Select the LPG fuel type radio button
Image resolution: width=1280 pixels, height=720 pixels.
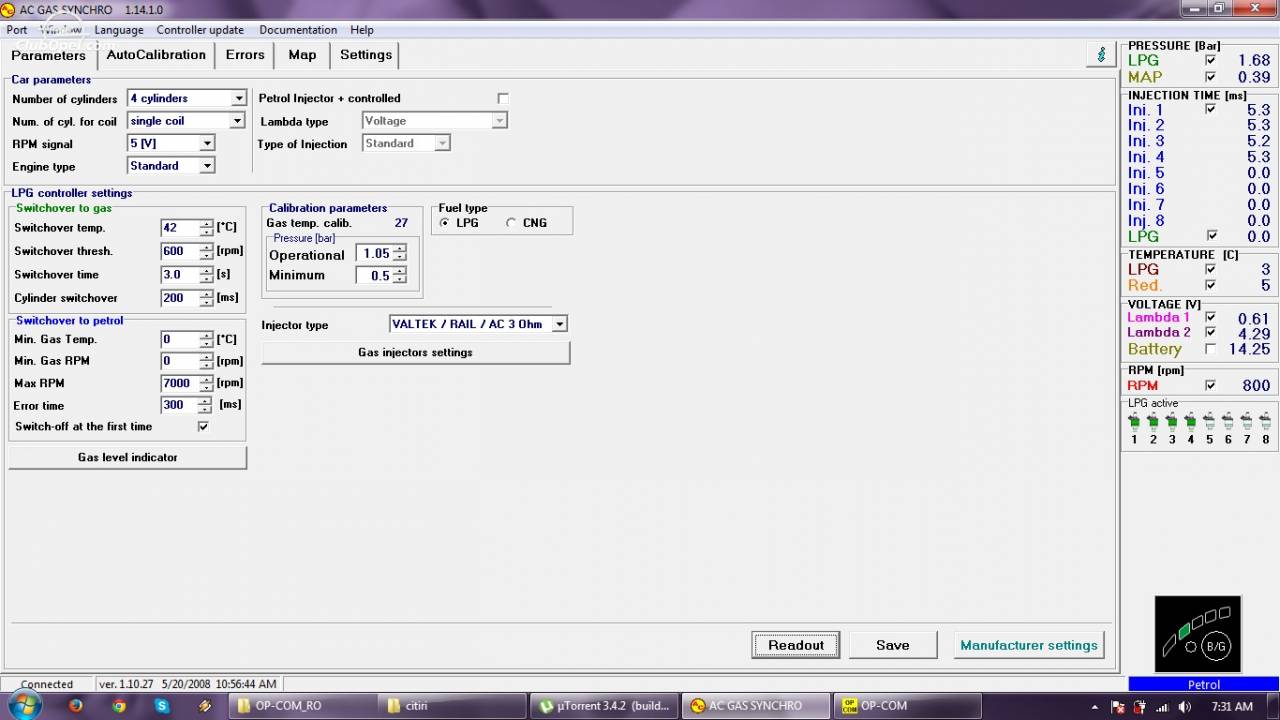(x=444, y=223)
